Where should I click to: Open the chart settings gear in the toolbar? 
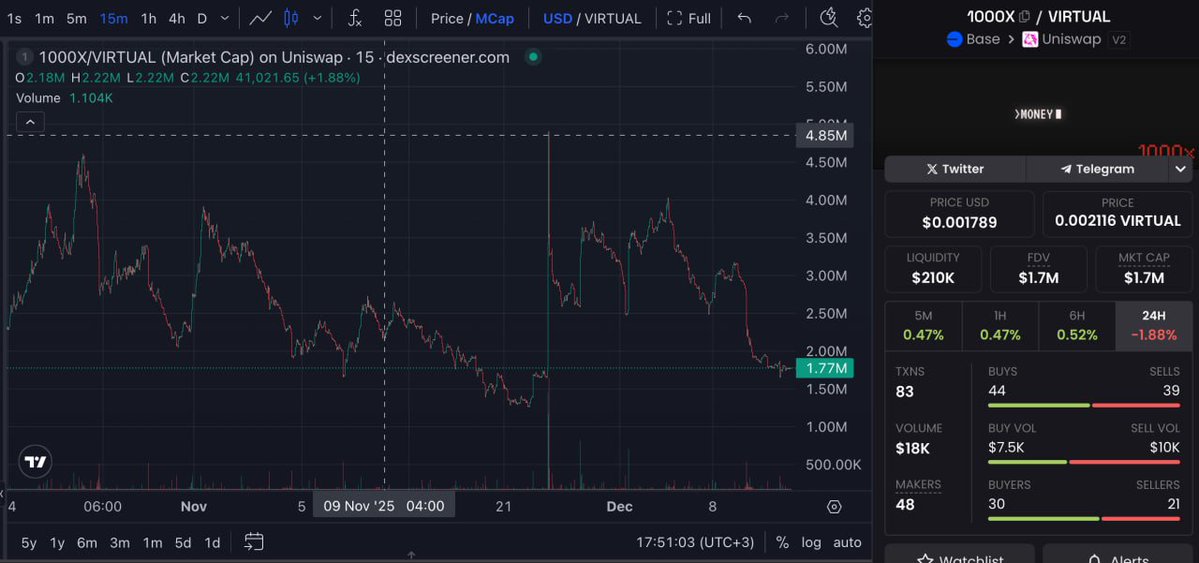865,18
